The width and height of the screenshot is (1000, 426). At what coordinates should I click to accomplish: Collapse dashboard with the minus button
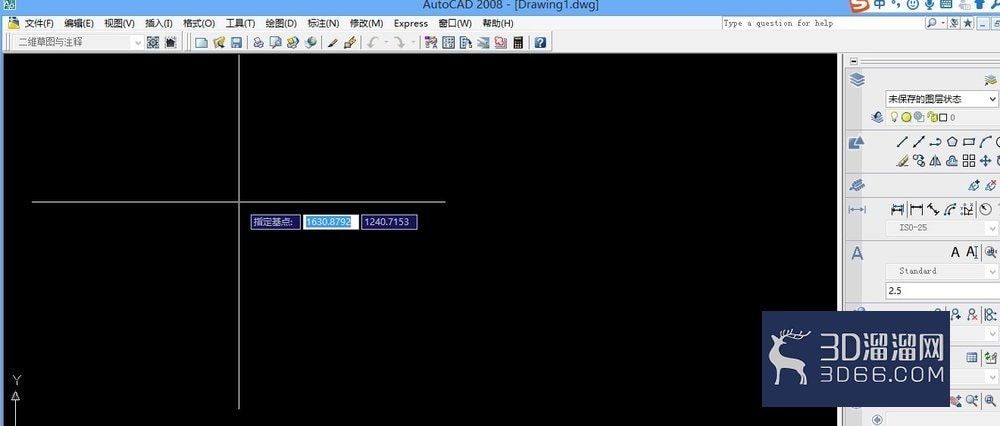coord(854,61)
